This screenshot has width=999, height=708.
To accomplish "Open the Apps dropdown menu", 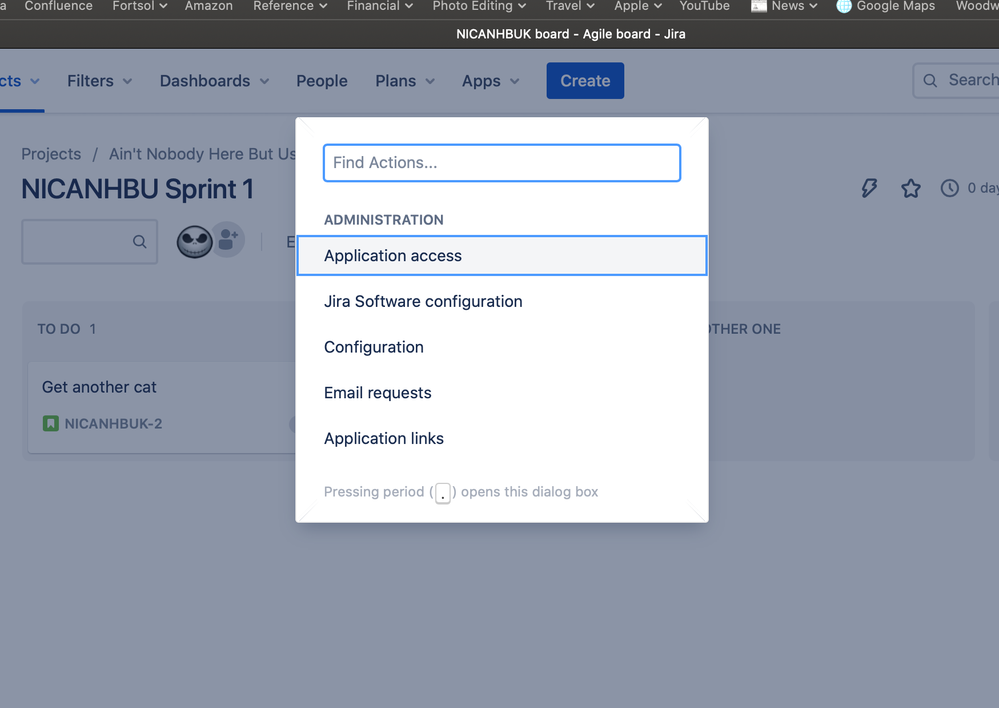I will pos(491,81).
